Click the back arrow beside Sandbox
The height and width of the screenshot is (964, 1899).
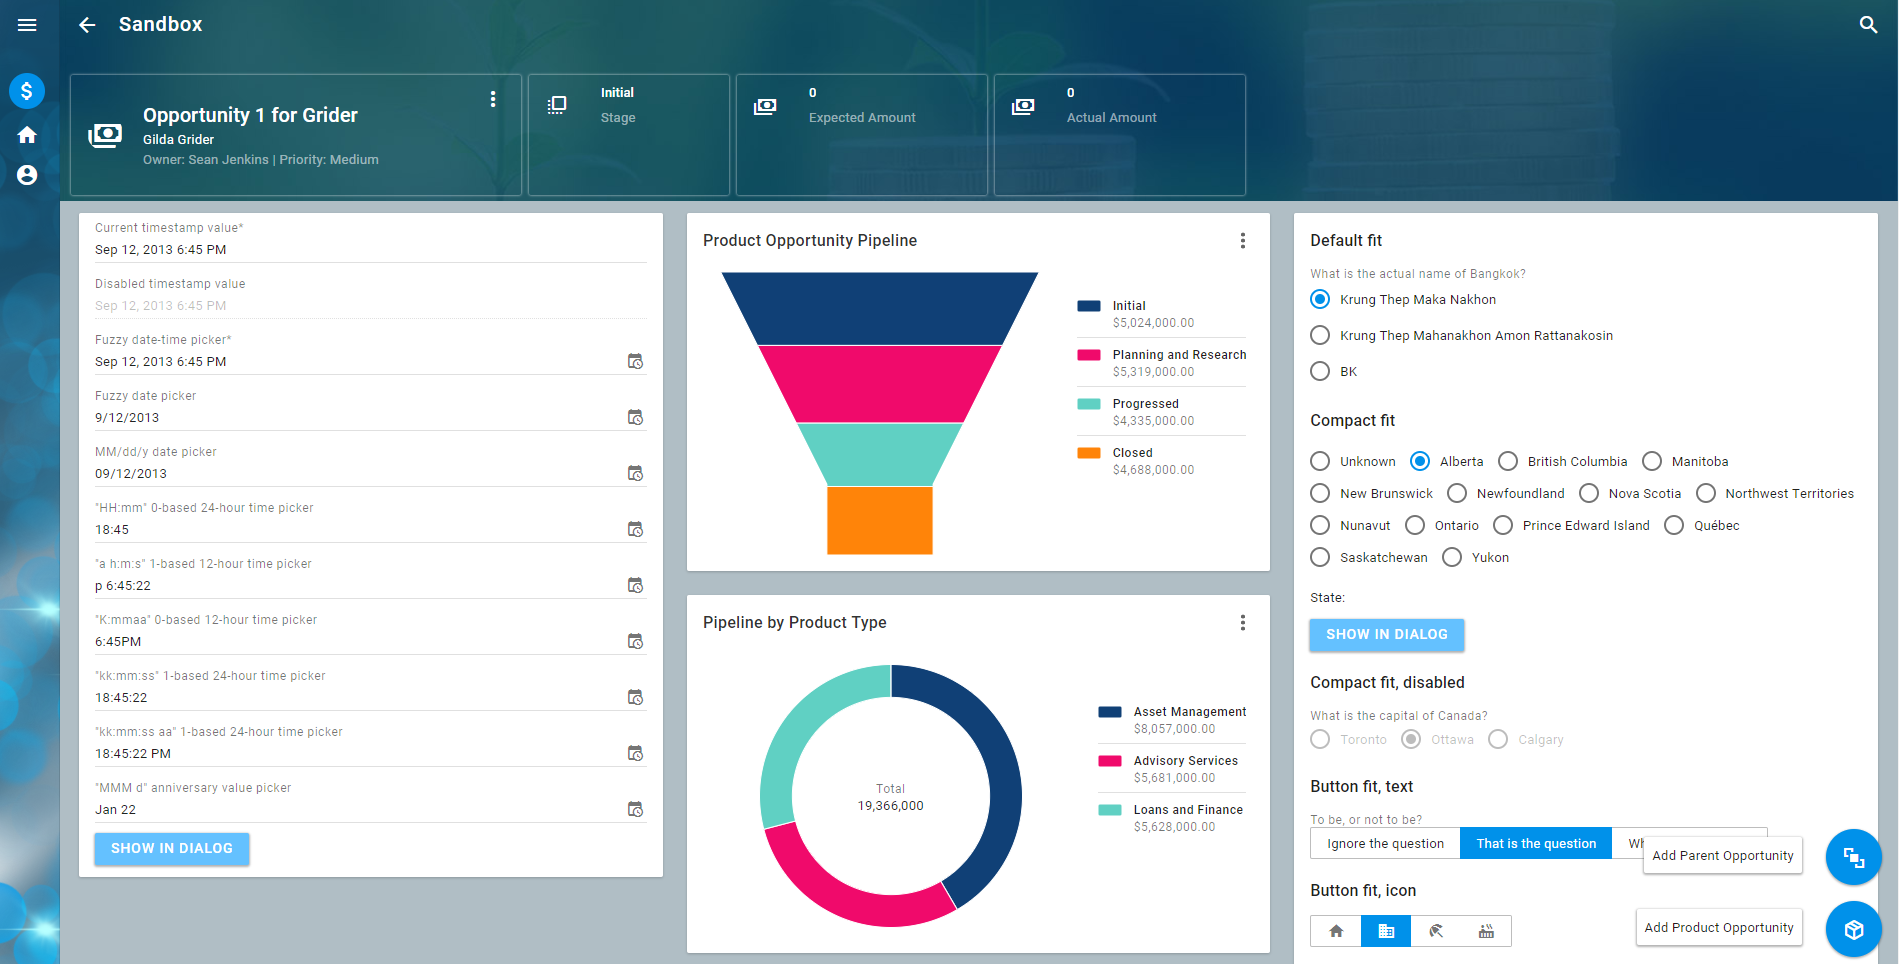pos(87,25)
